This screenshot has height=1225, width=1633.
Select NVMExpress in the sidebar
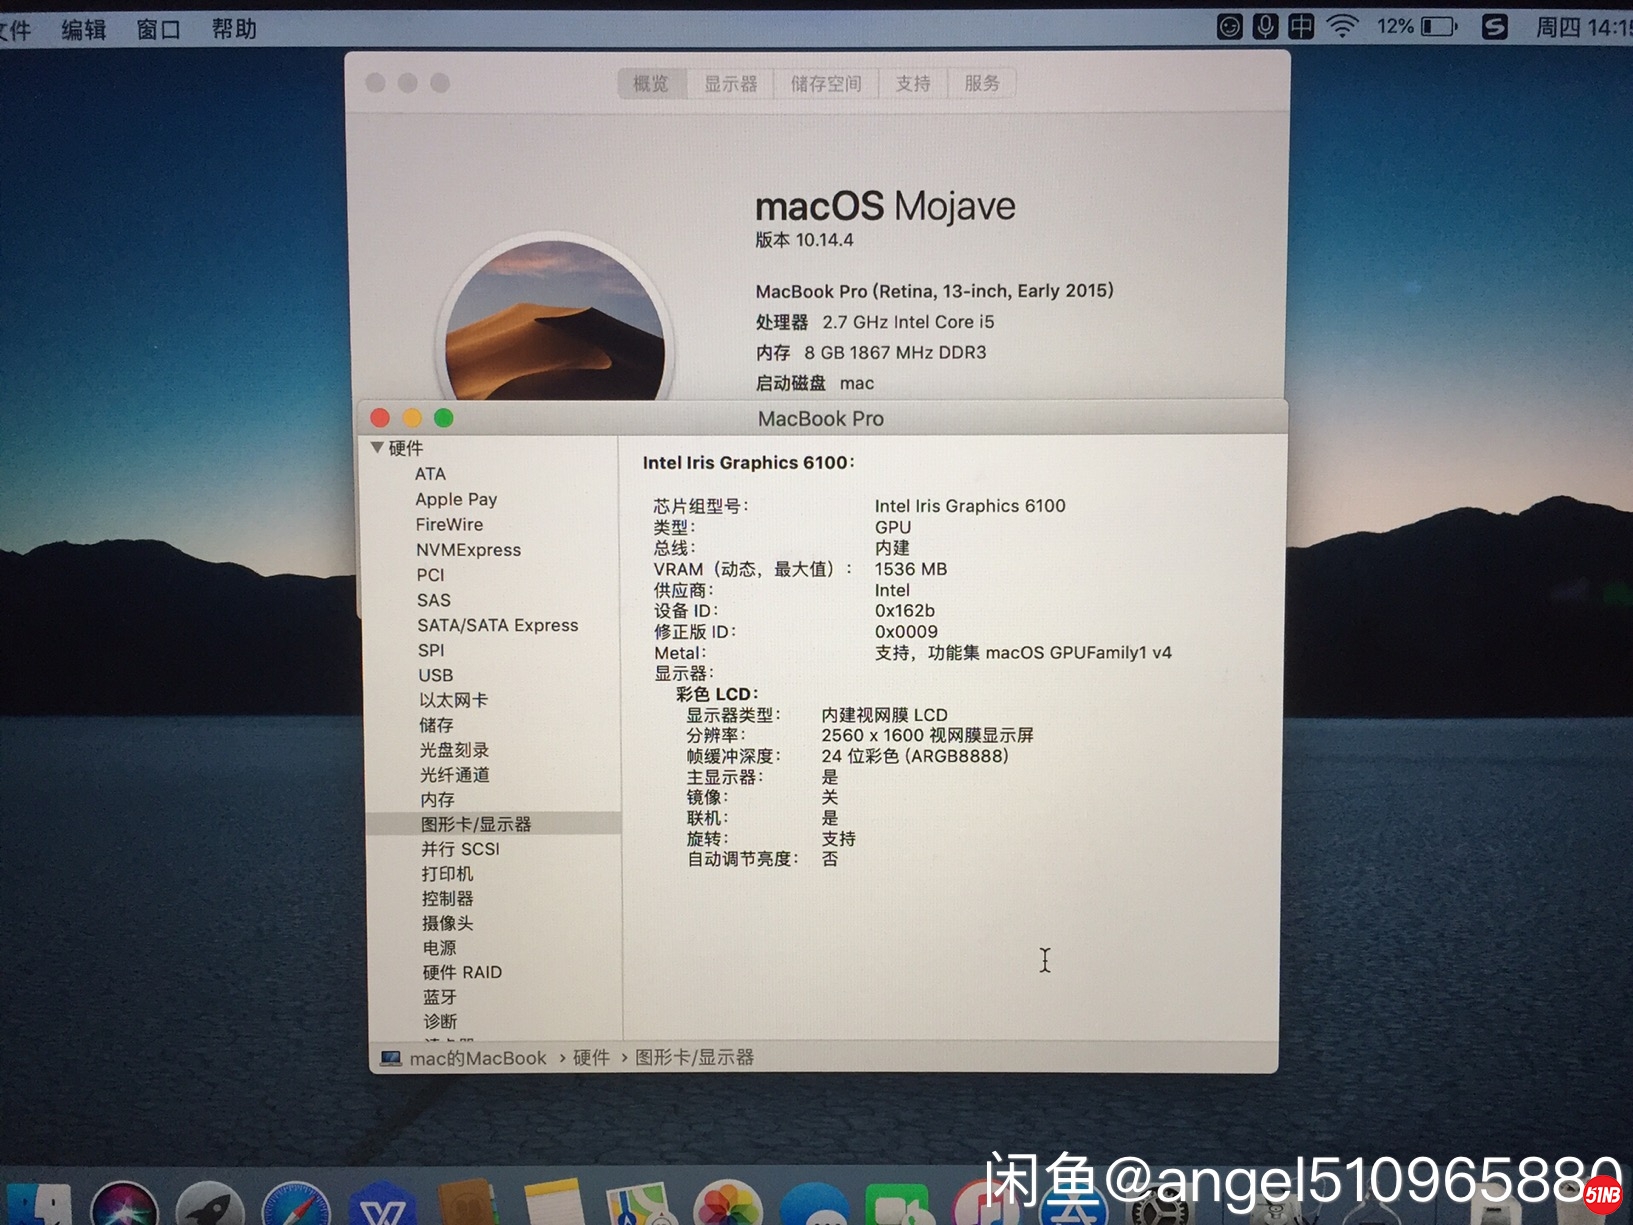pos(469,550)
